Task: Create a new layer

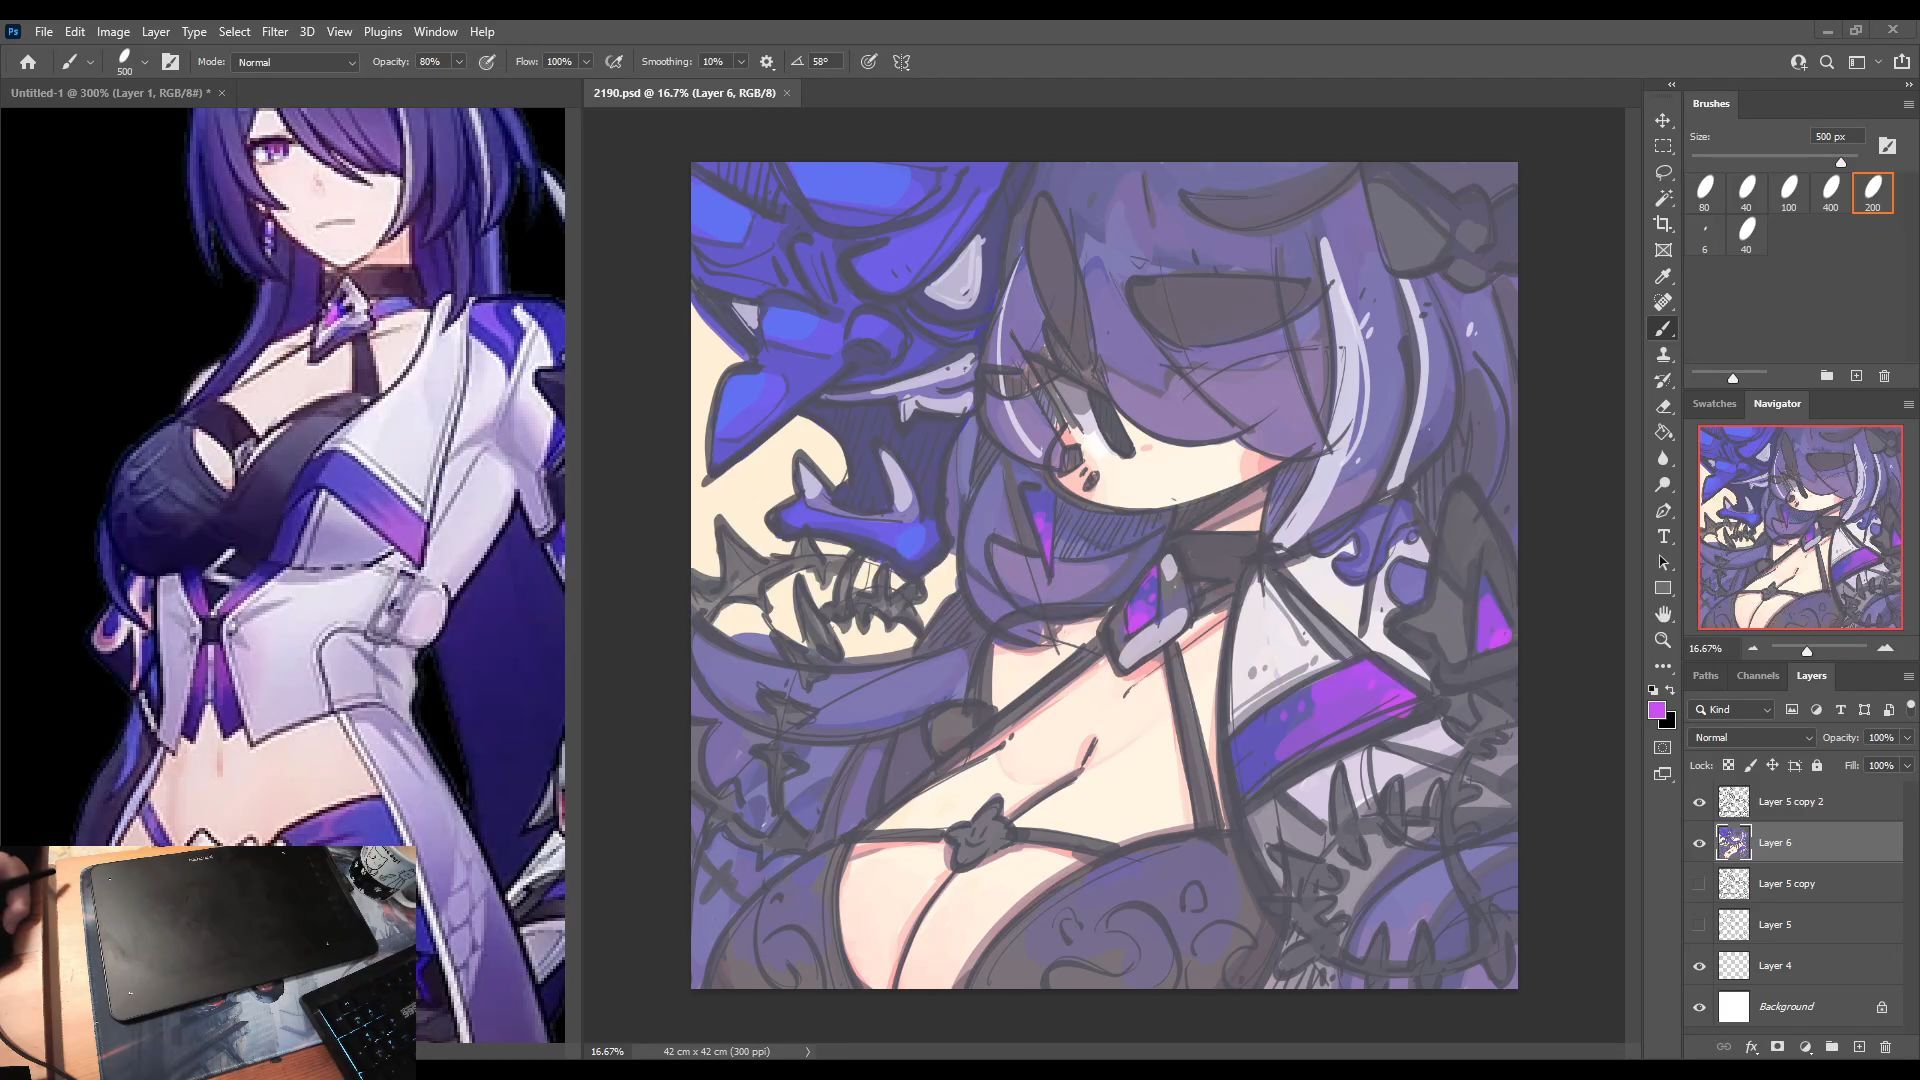Action: 1859,1047
